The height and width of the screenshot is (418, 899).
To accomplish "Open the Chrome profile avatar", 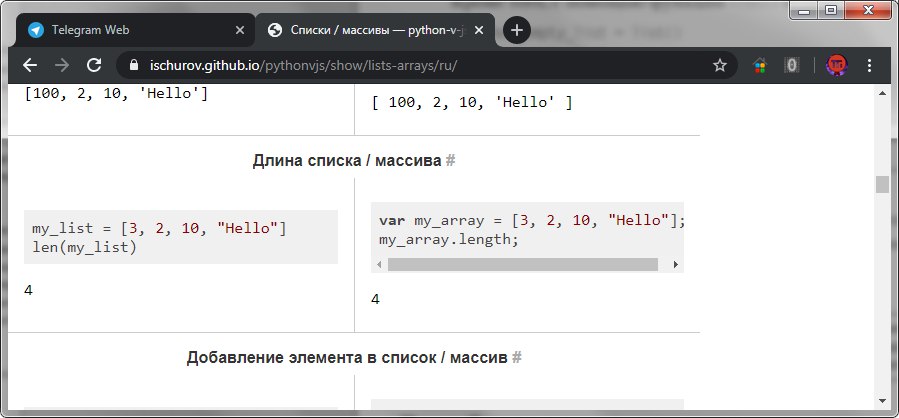I will pos(837,65).
